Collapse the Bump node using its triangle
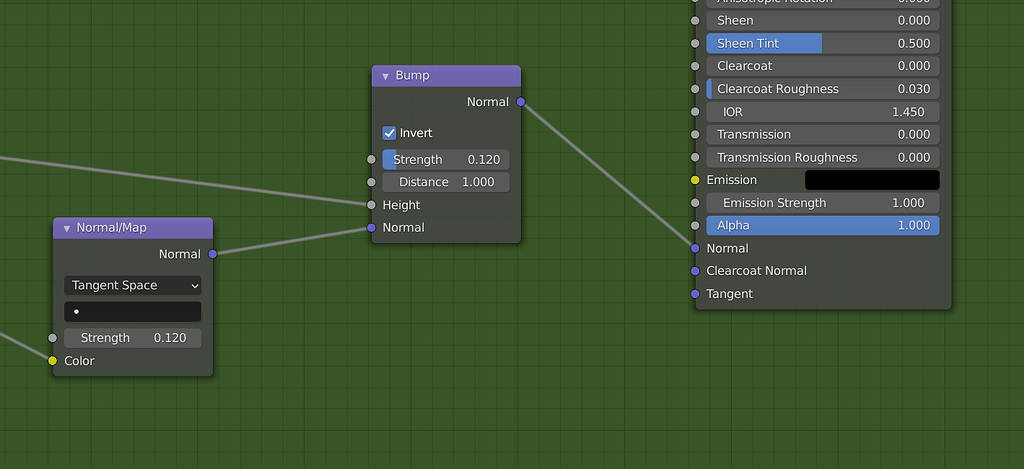 (385, 76)
